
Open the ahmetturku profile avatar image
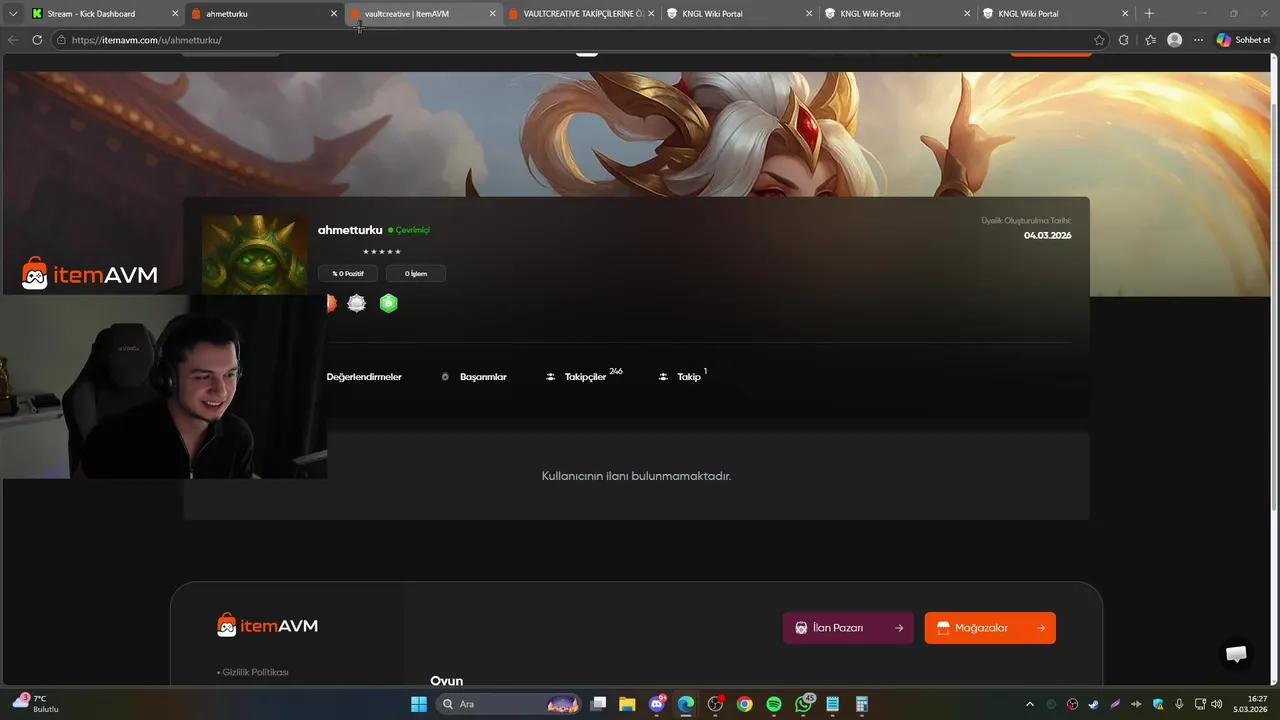click(x=255, y=254)
